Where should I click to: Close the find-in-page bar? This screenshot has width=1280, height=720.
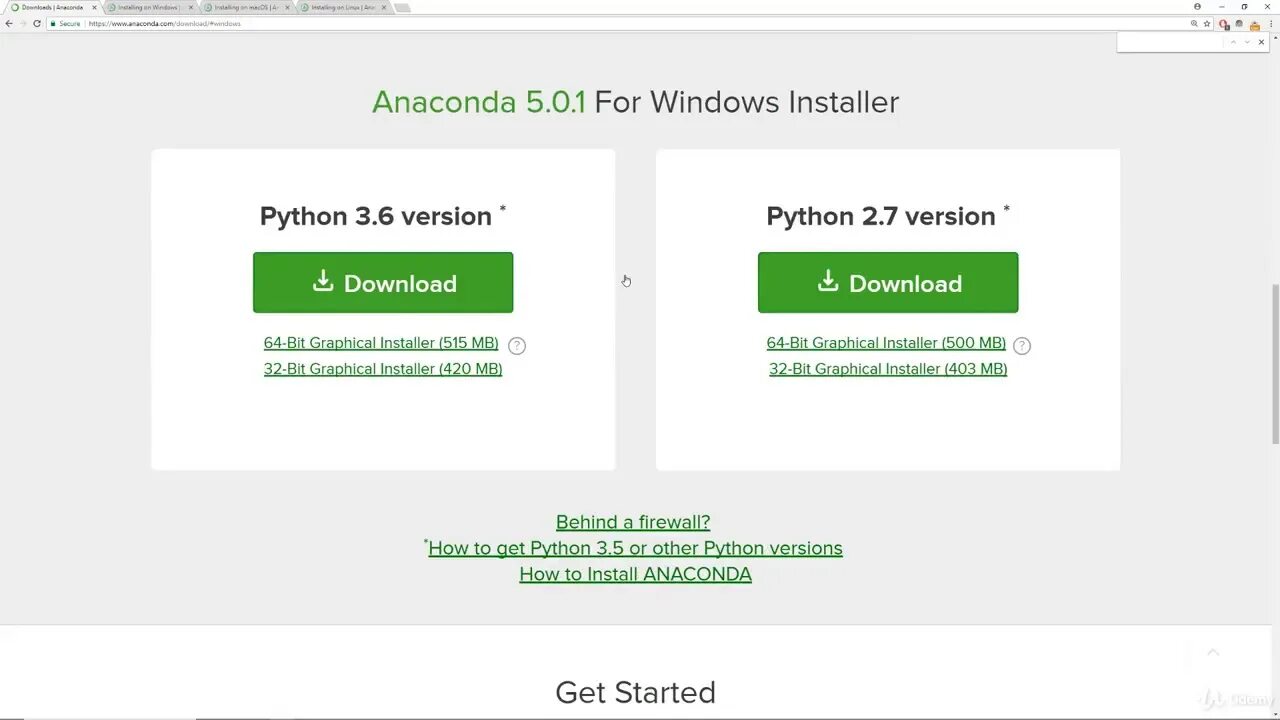[1261, 42]
